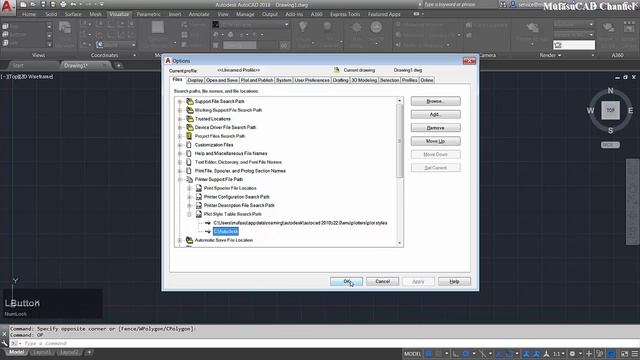640x360 pixels.
Task: Click the tree list scrollbar thumb
Action: [400, 141]
